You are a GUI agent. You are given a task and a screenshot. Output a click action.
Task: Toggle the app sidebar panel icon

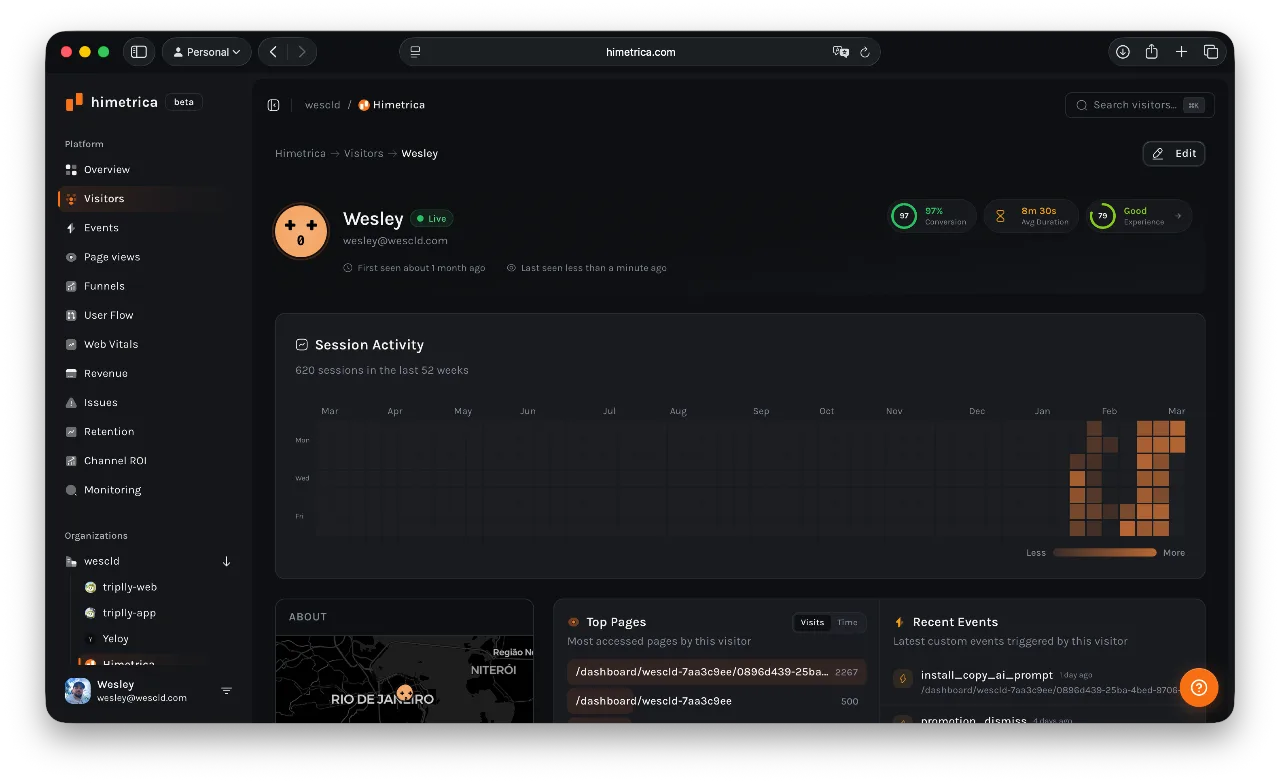click(273, 105)
